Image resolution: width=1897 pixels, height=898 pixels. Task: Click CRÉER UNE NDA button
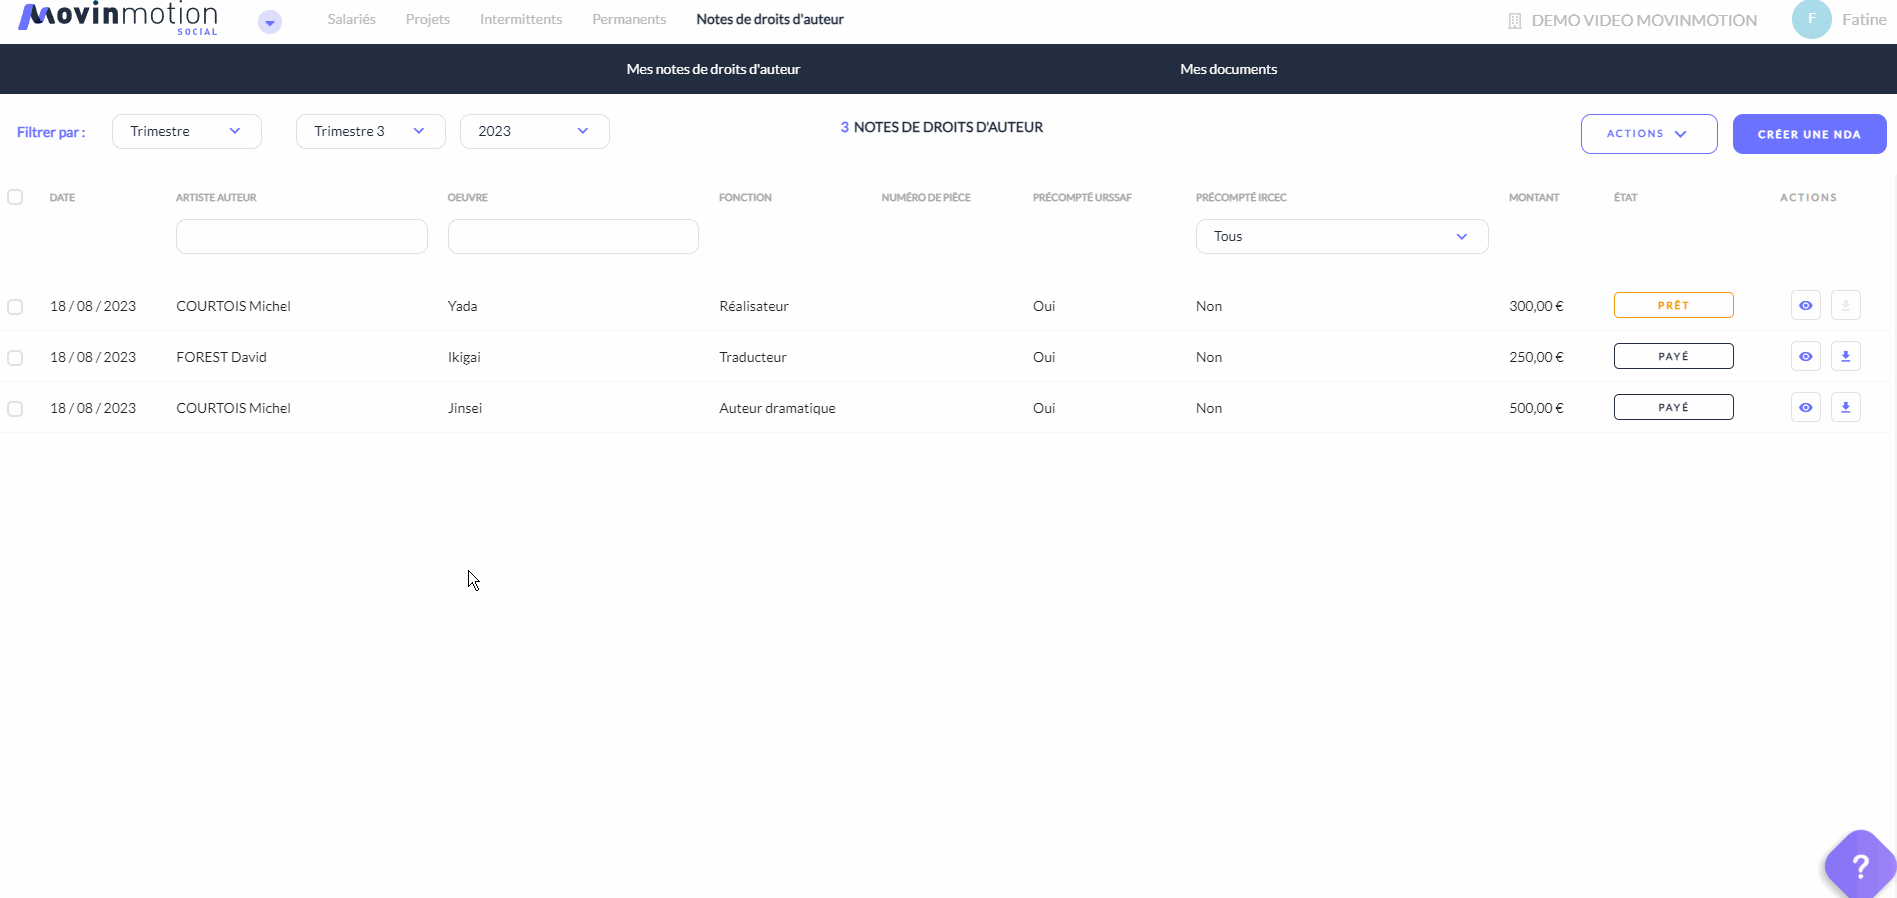[x=1809, y=134]
